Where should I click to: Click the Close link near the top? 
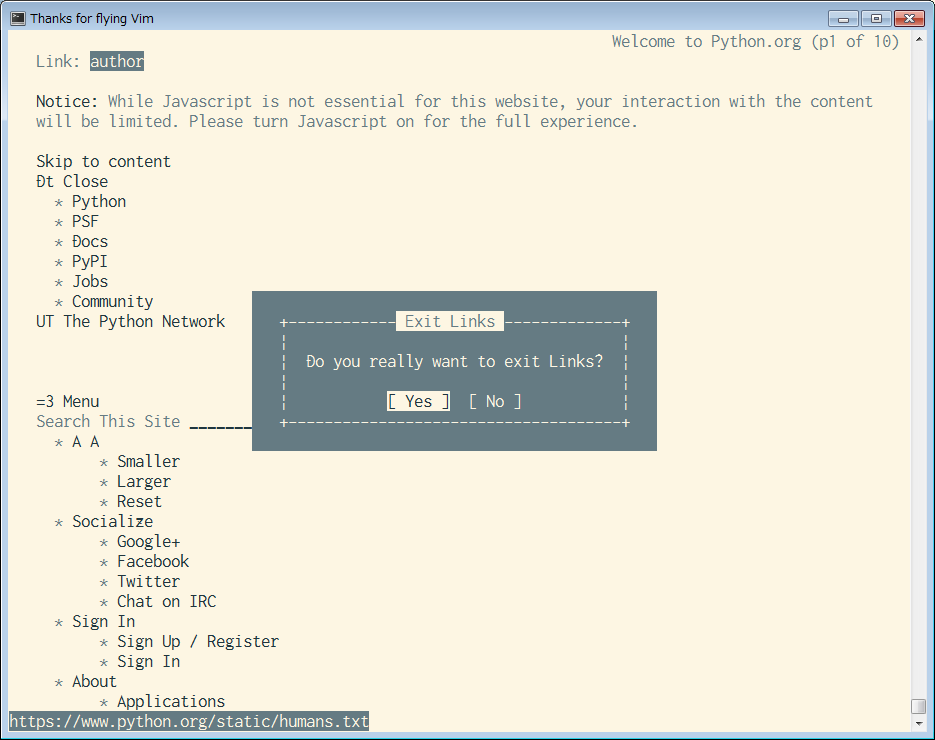(85, 181)
